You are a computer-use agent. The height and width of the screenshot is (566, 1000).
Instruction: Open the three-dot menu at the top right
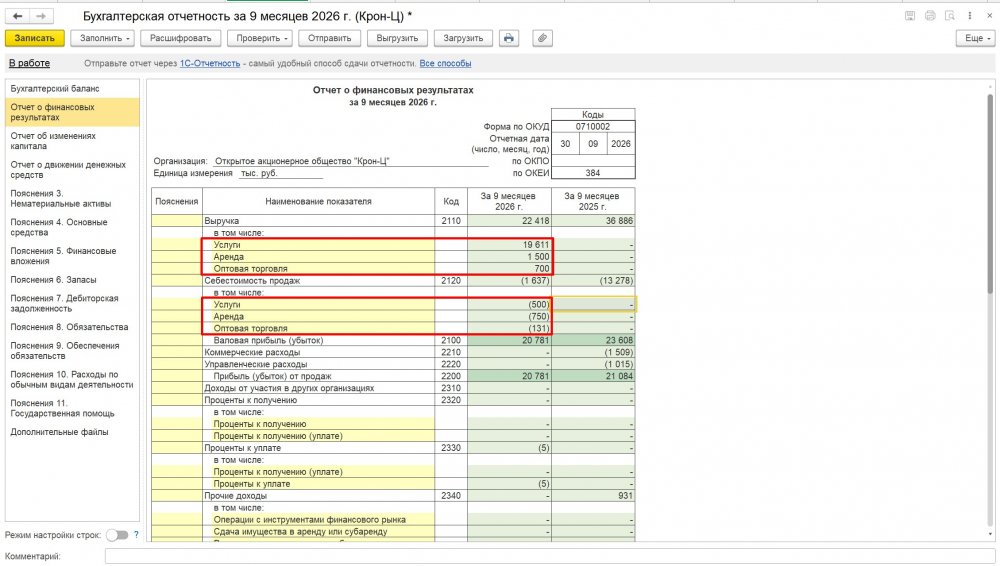click(x=969, y=16)
